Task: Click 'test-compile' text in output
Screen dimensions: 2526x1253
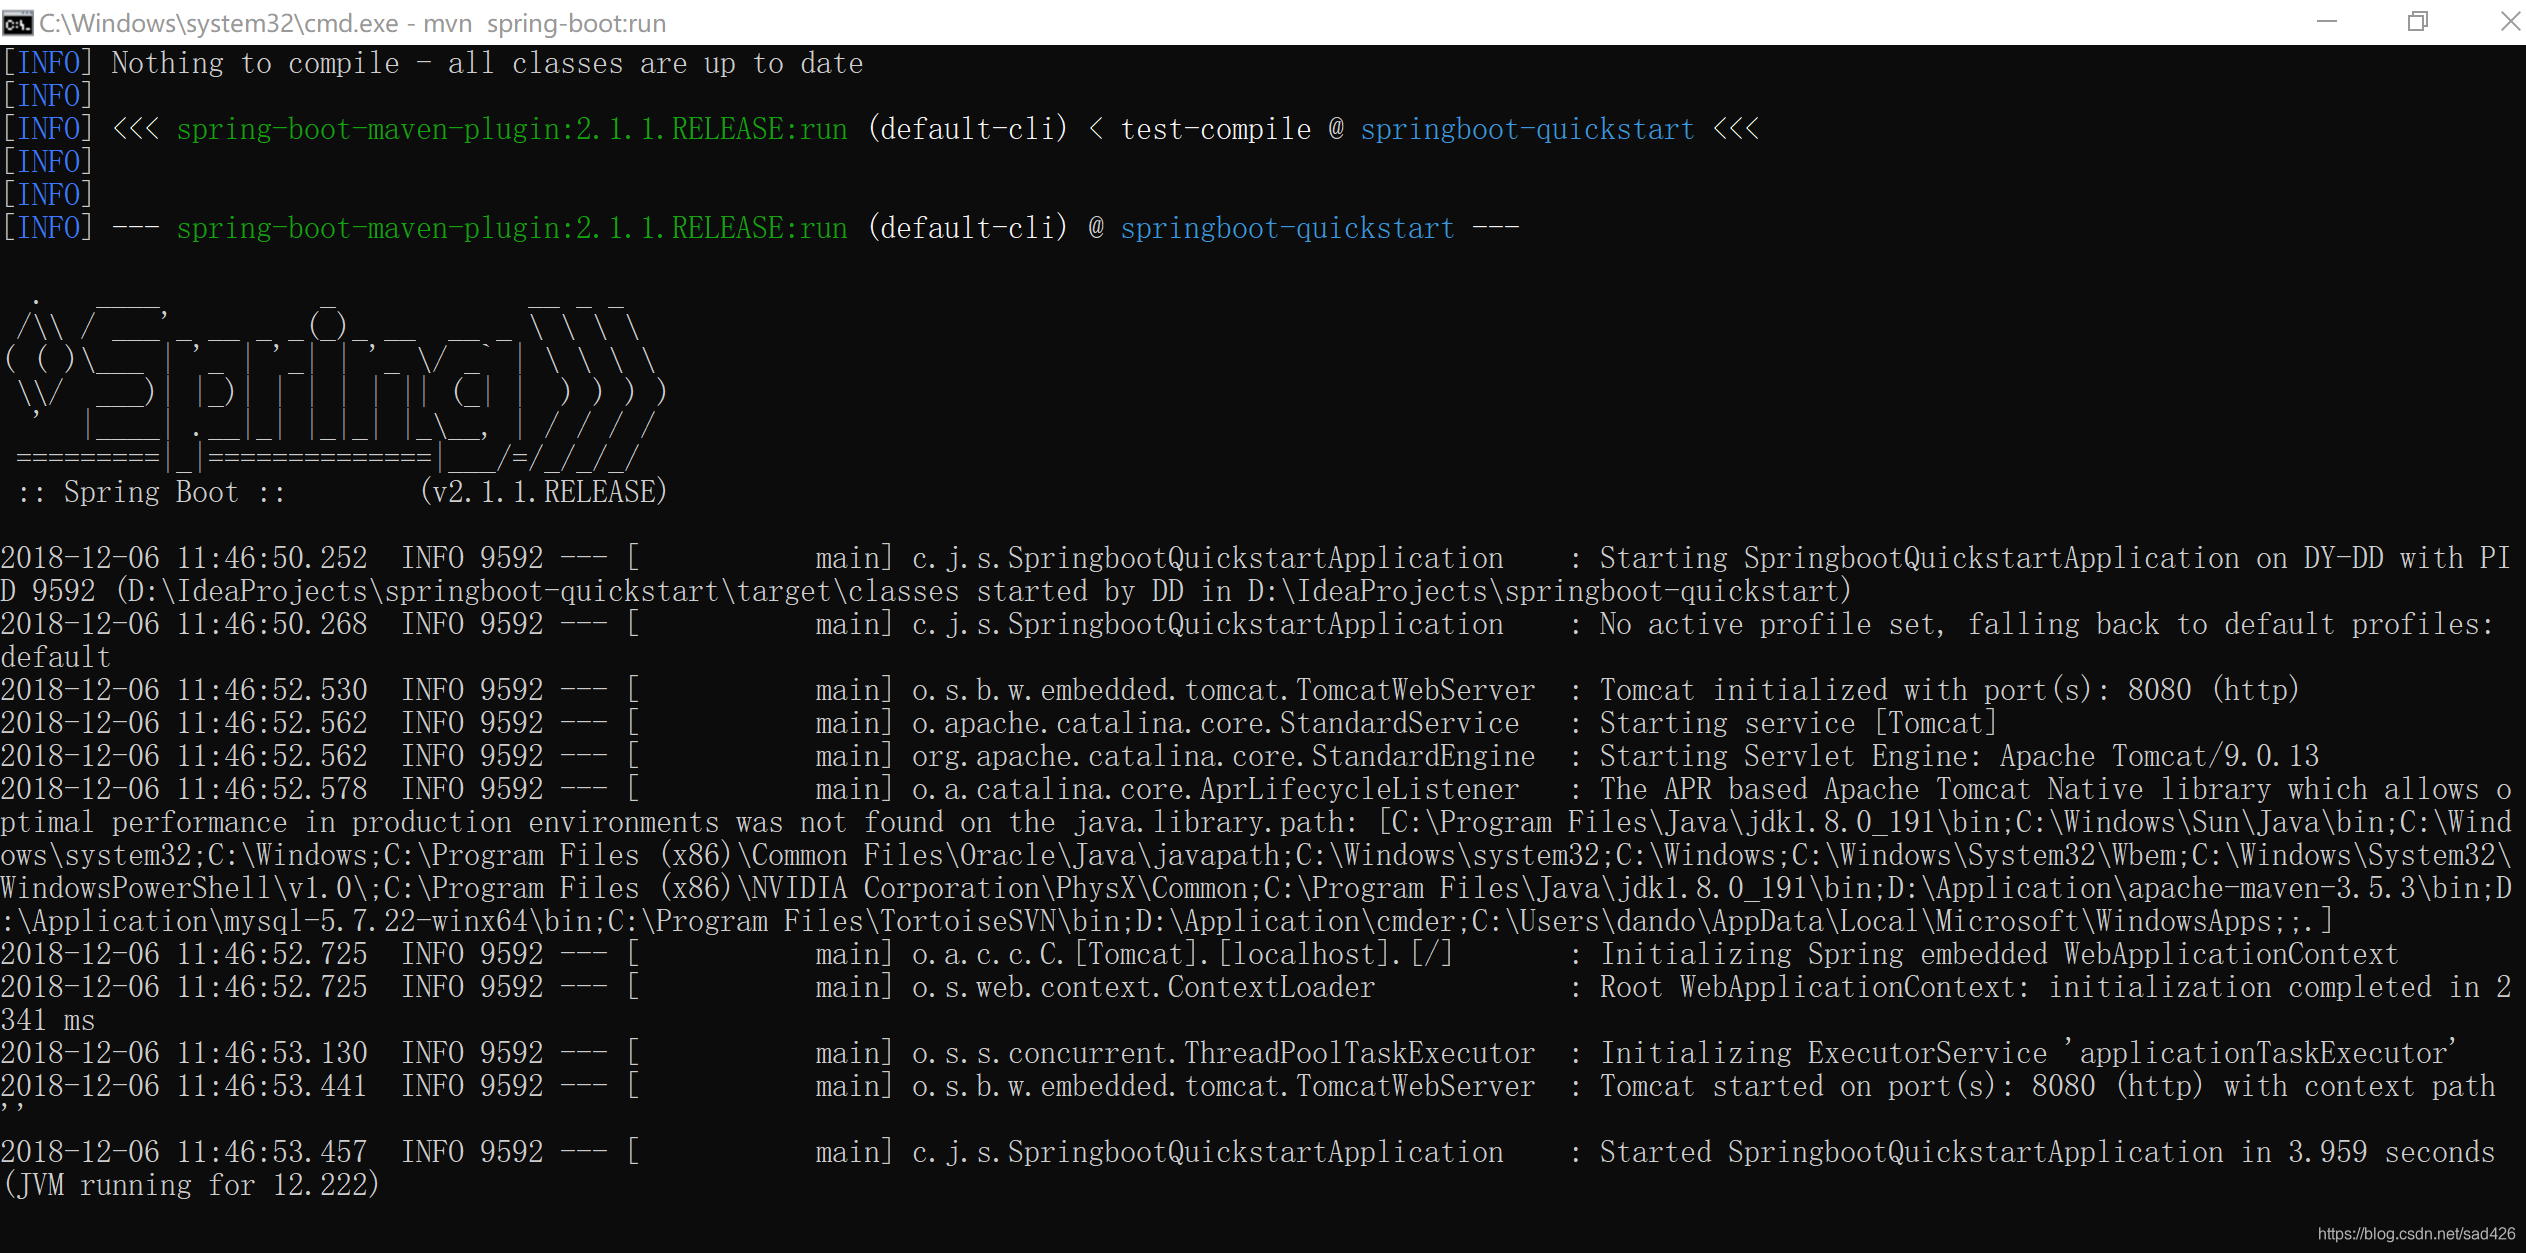Action: click(1215, 130)
